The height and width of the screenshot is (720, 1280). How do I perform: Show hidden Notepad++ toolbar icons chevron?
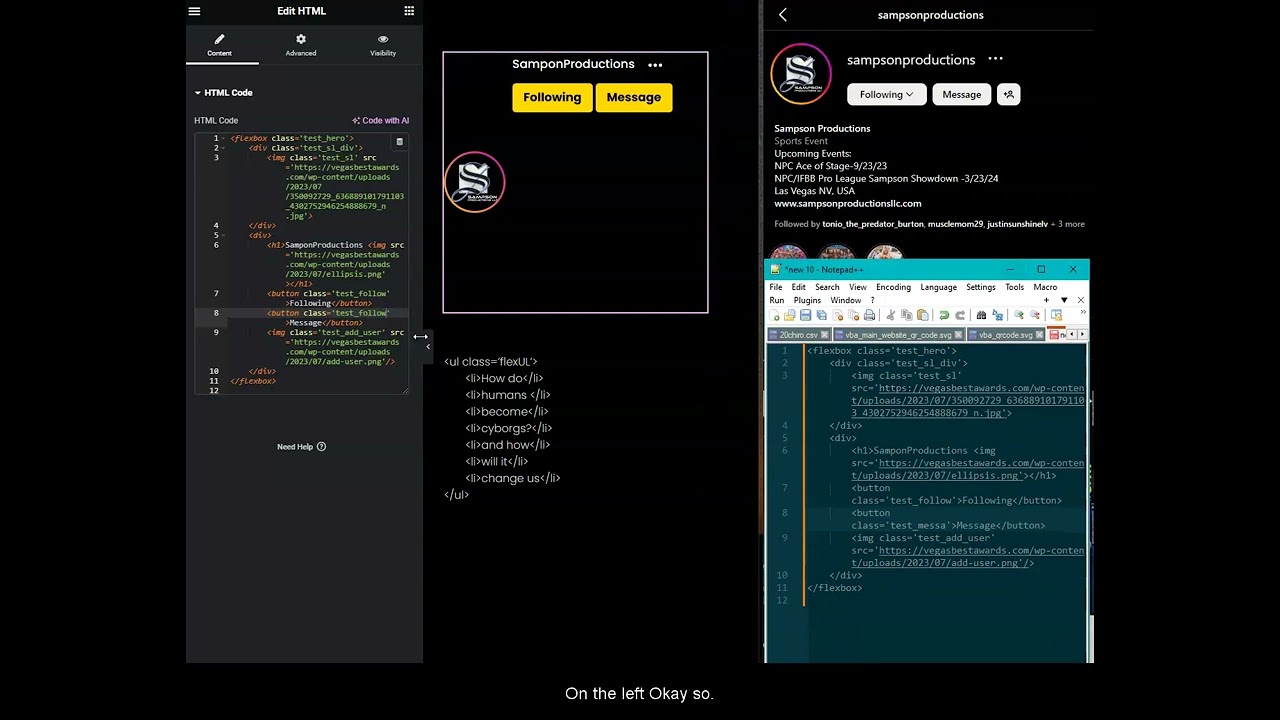(x=1083, y=312)
